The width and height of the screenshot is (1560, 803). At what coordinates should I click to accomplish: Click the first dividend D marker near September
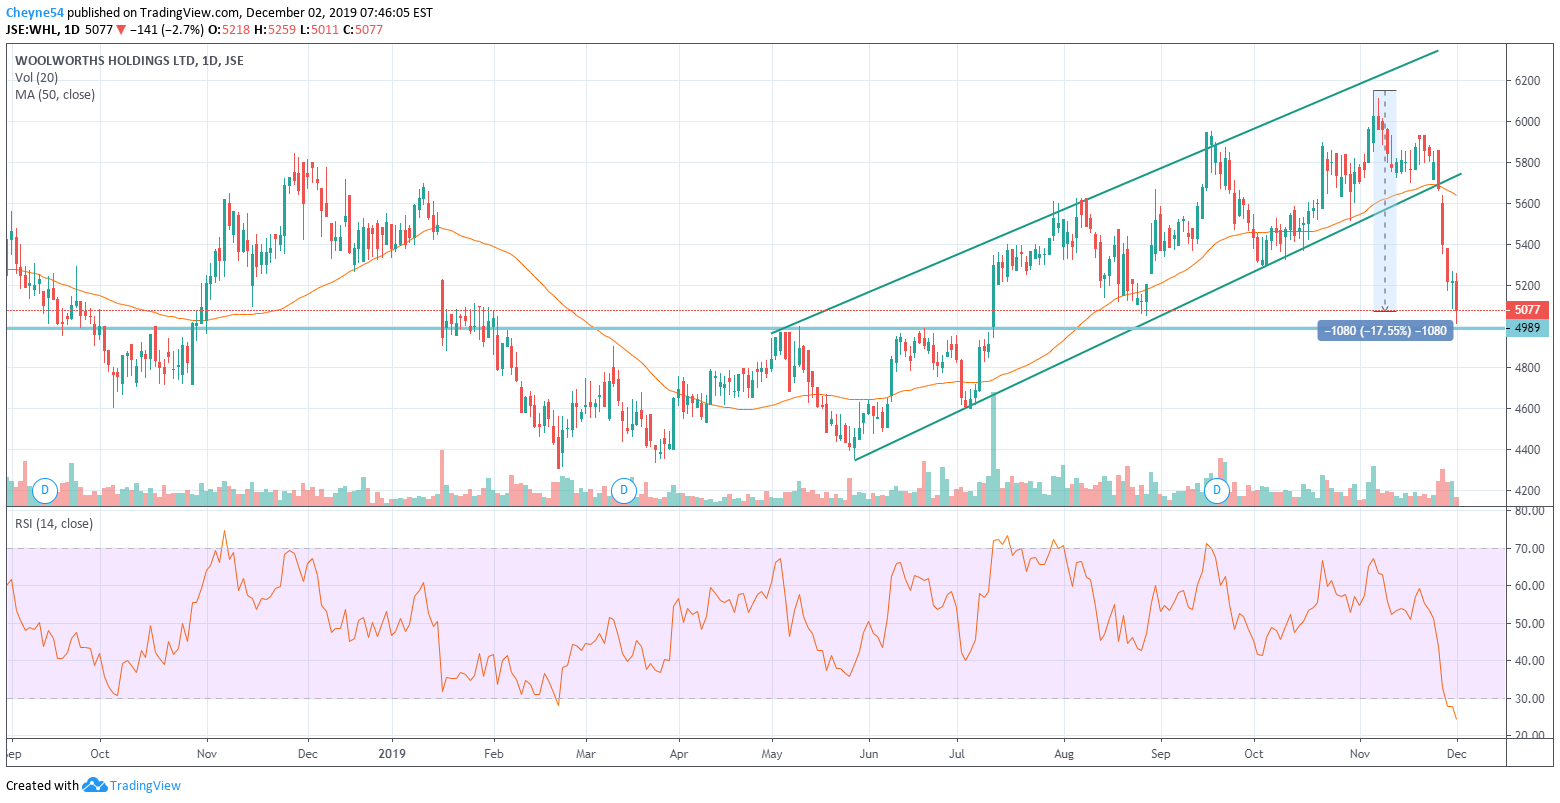(44, 490)
